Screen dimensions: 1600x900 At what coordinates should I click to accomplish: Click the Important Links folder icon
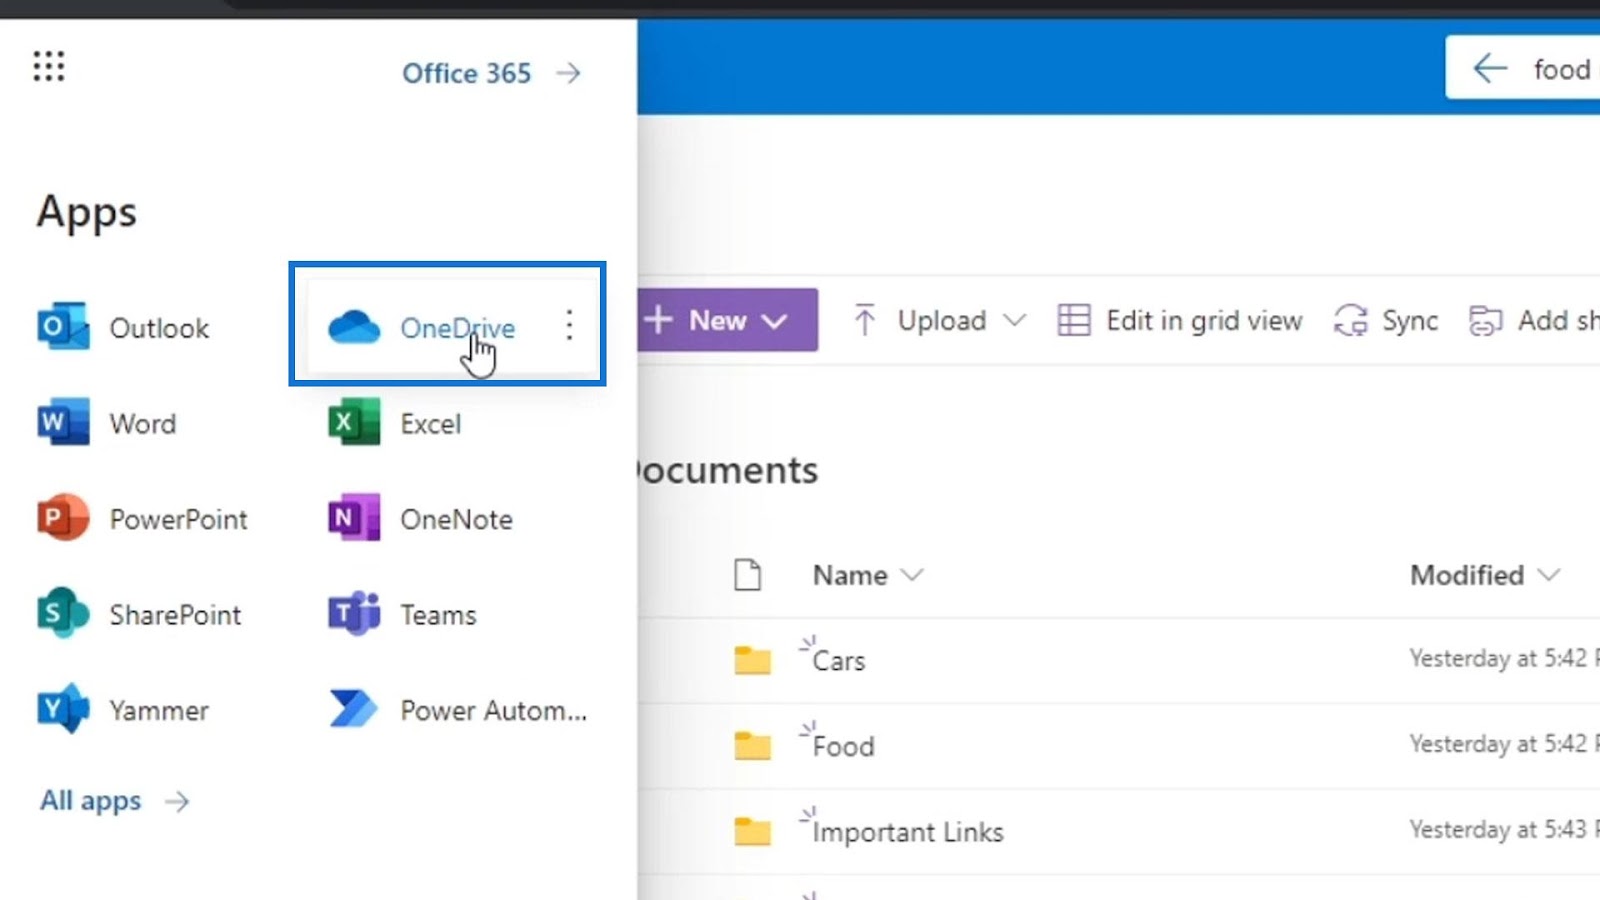tap(752, 832)
